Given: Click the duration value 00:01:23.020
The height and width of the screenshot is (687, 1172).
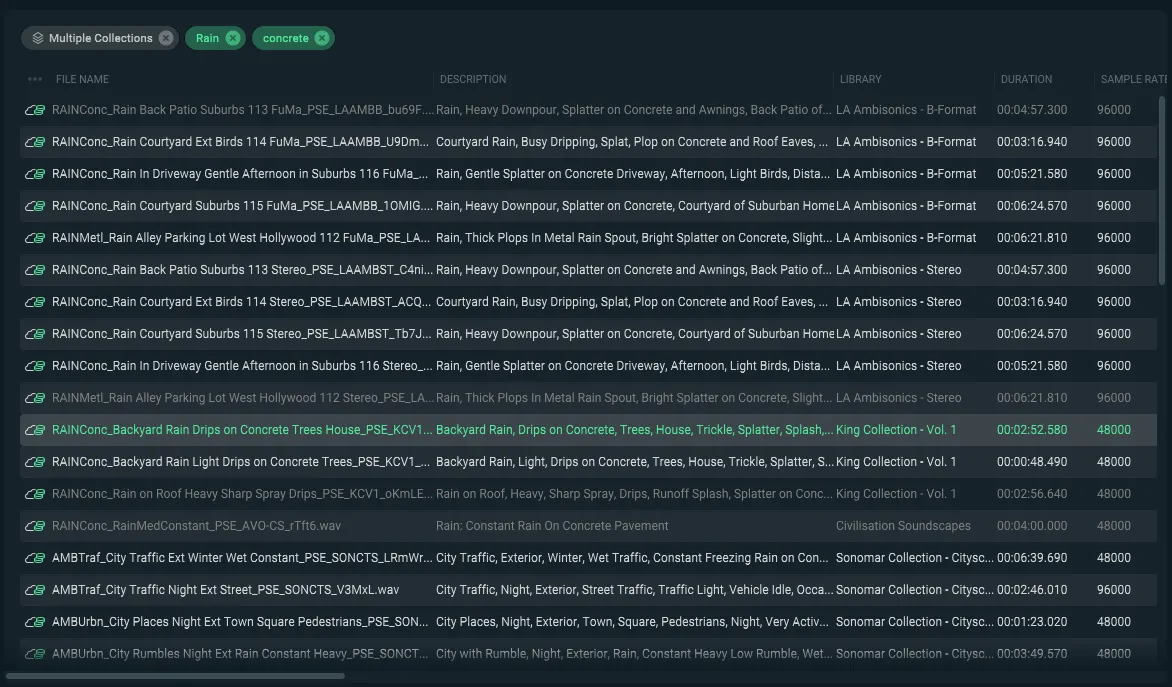Looking at the screenshot, I should tap(1032, 622).
